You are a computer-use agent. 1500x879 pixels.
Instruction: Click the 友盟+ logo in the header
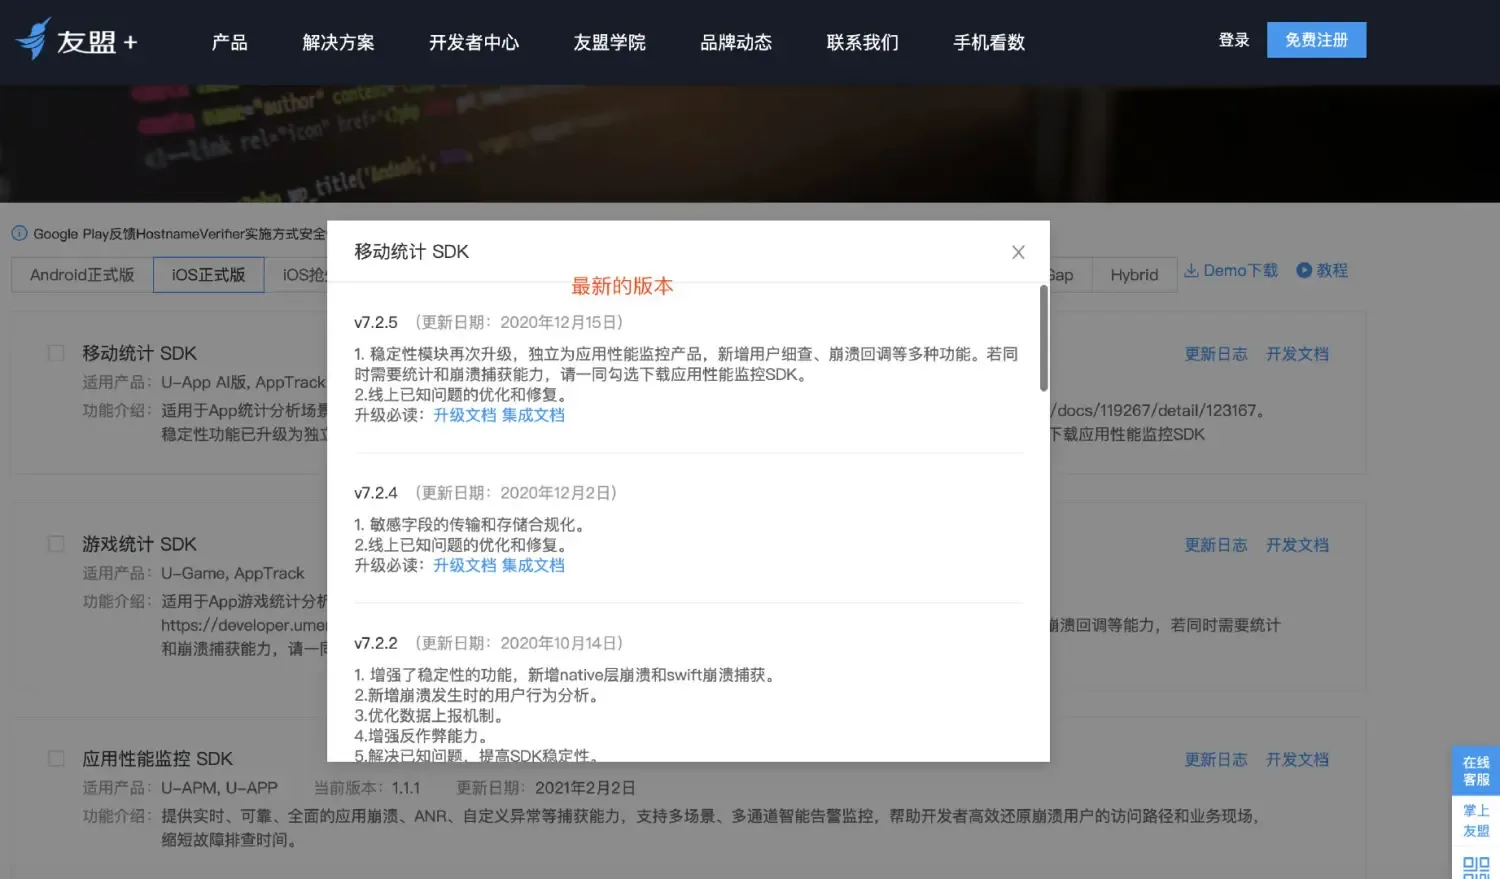75,40
